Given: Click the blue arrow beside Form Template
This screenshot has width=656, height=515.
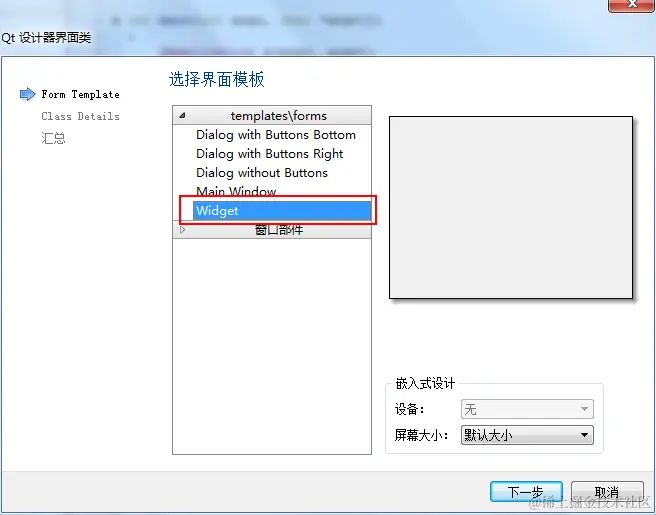Looking at the screenshot, I should [x=28, y=94].
